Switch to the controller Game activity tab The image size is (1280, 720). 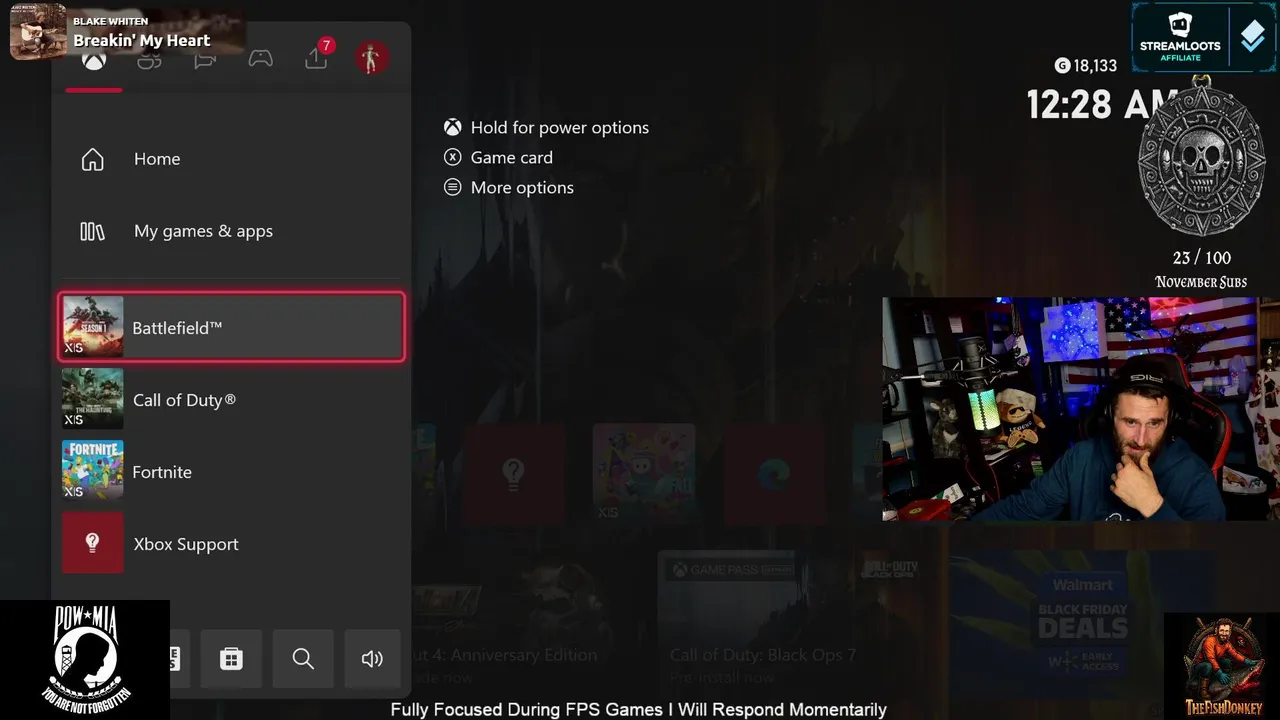tap(261, 59)
